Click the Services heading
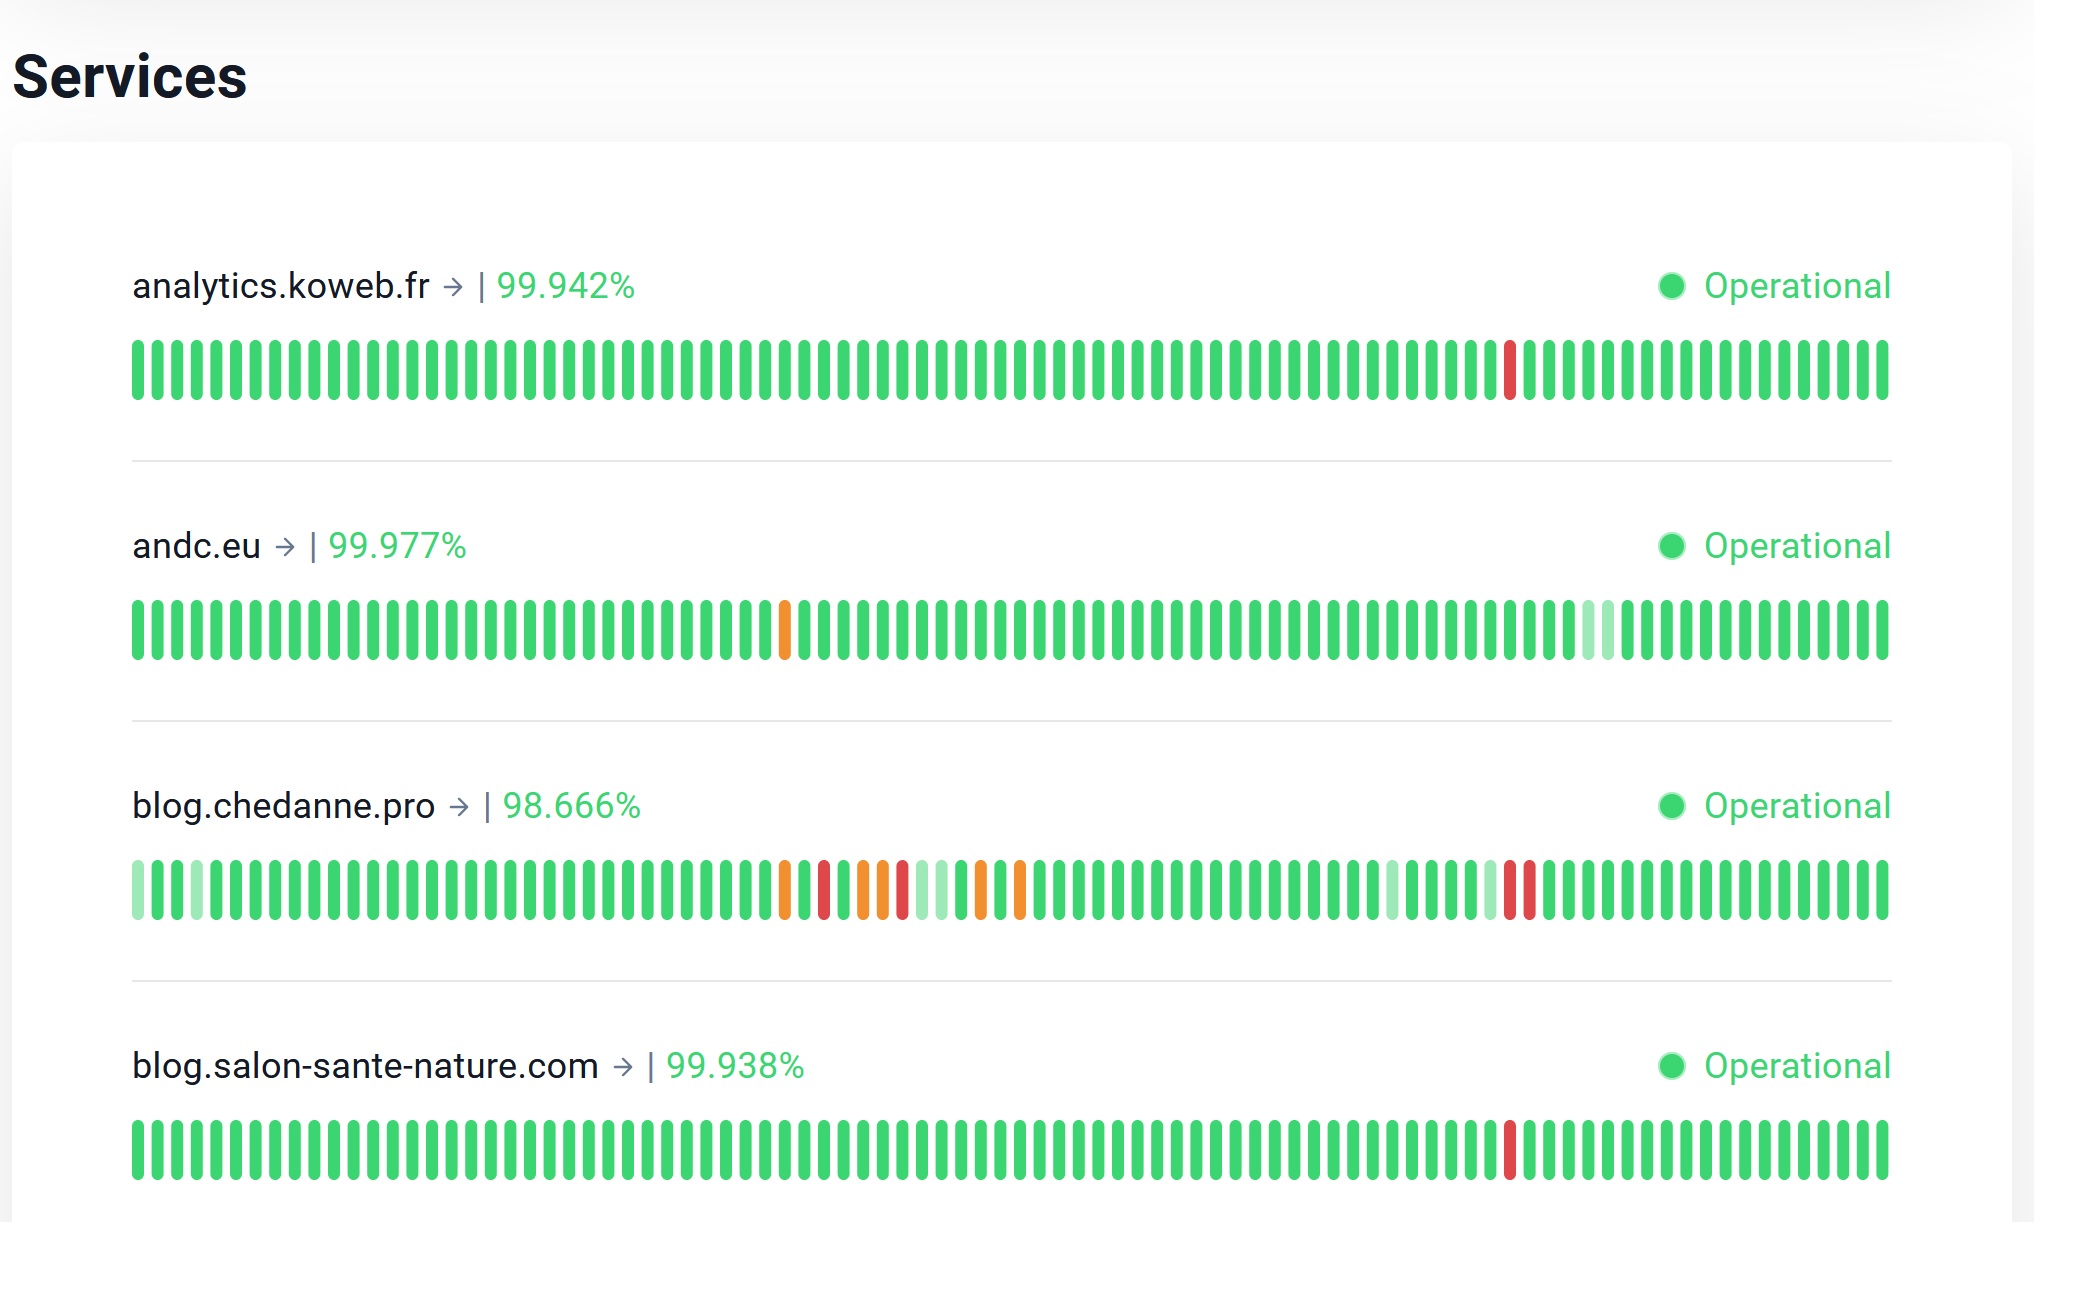Image resolution: width=2073 pixels, height=1296 pixels. click(x=130, y=77)
